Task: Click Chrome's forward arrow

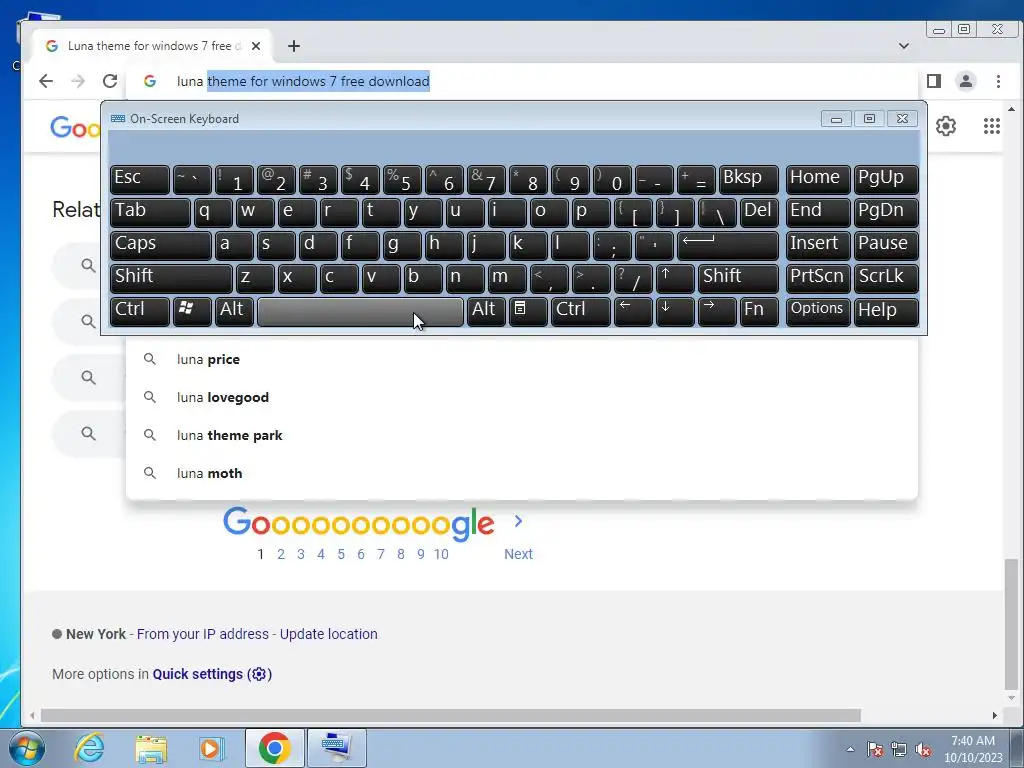Action: point(78,81)
